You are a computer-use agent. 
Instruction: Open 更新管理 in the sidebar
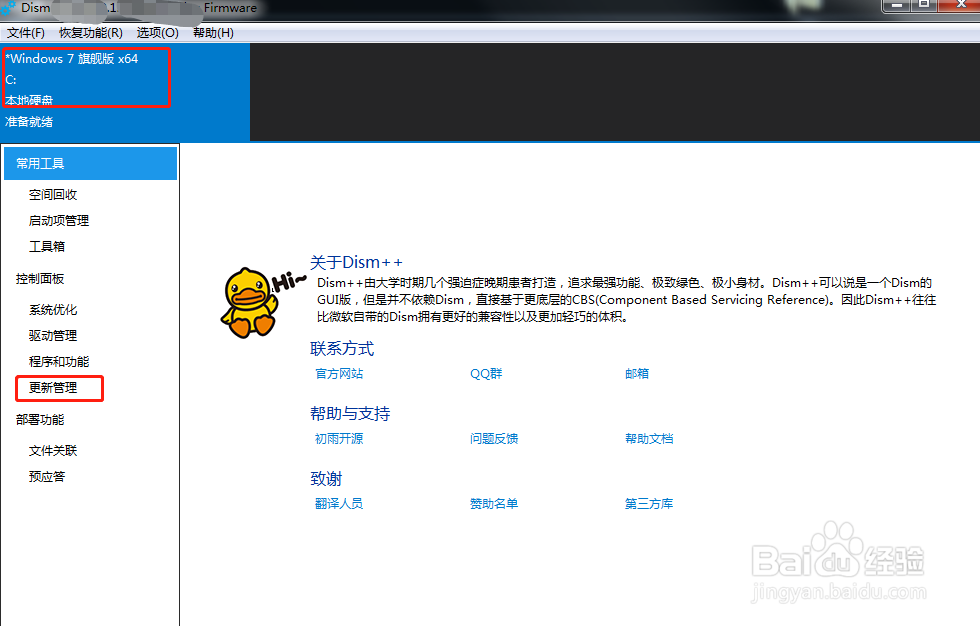tap(53, 388)
